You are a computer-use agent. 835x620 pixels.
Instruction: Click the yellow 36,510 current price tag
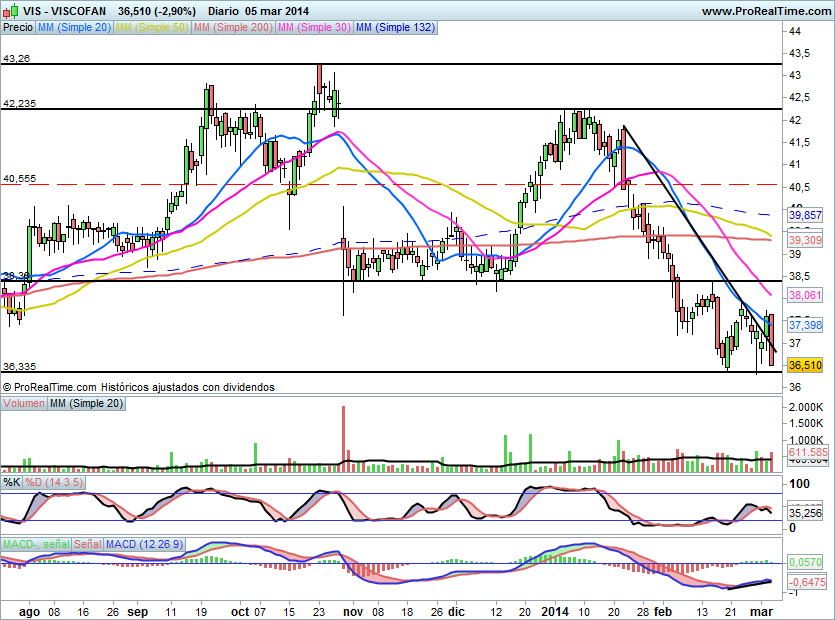coord(805,366)
